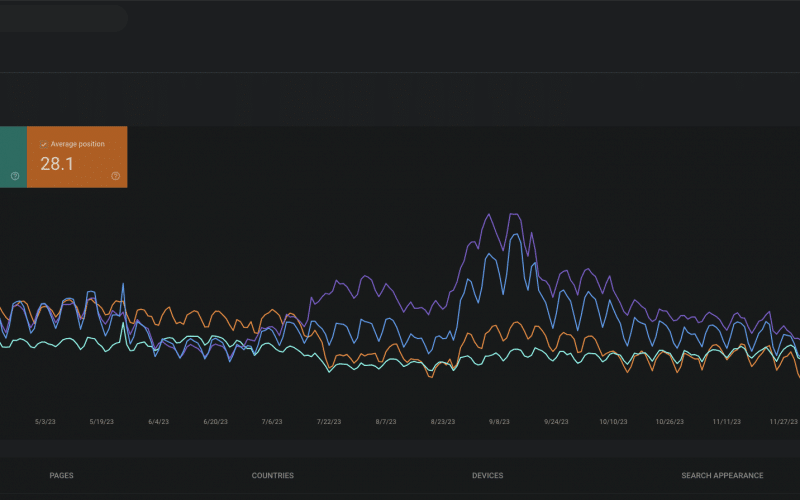Open the COUNTRIES tab
This screenshot has width=800, height=500.
point(272,476)
